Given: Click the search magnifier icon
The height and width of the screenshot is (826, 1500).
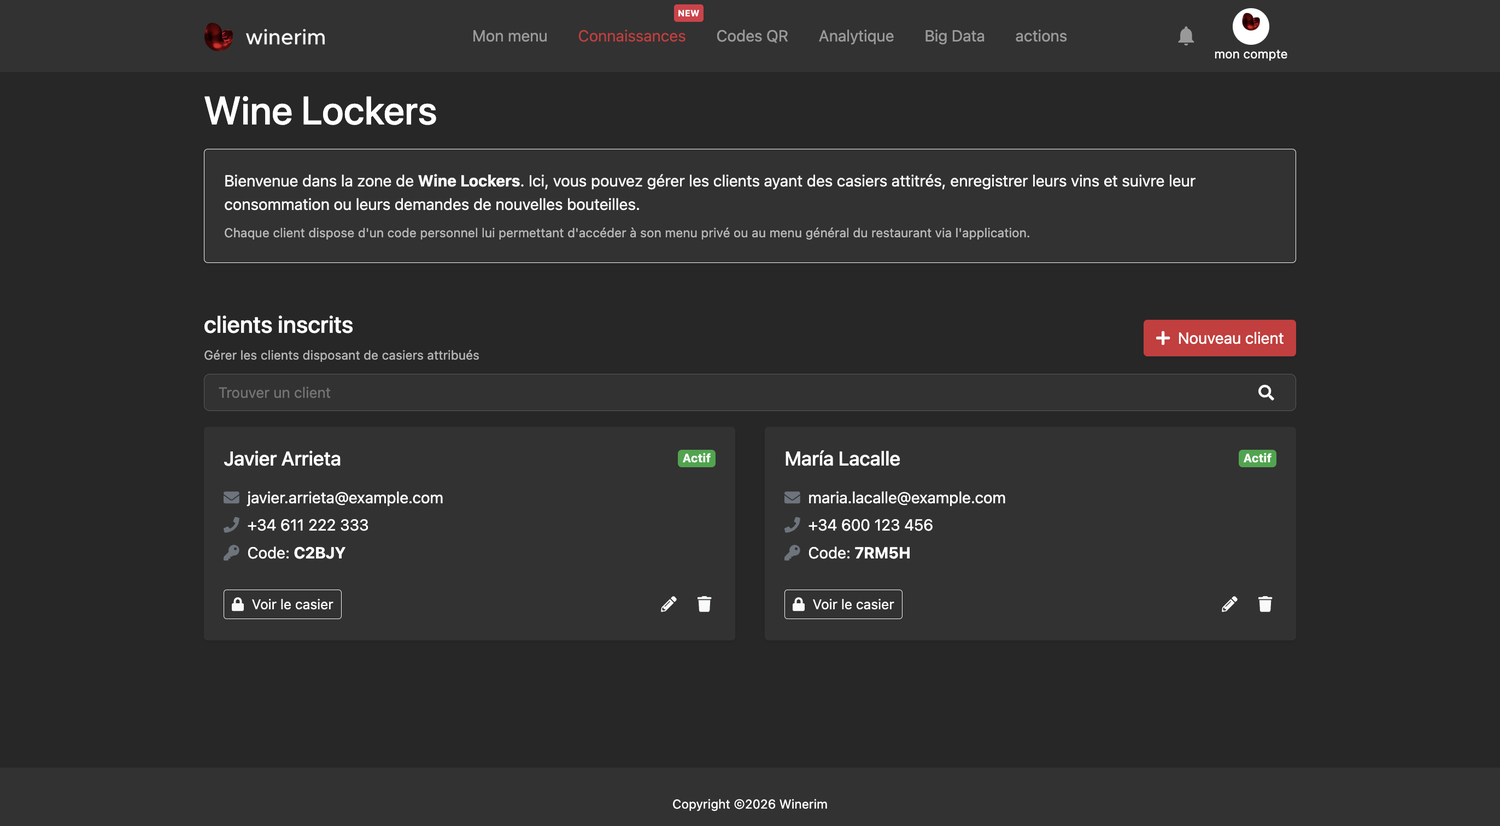Looking at the screenshot, I should tap(1266, 393).
